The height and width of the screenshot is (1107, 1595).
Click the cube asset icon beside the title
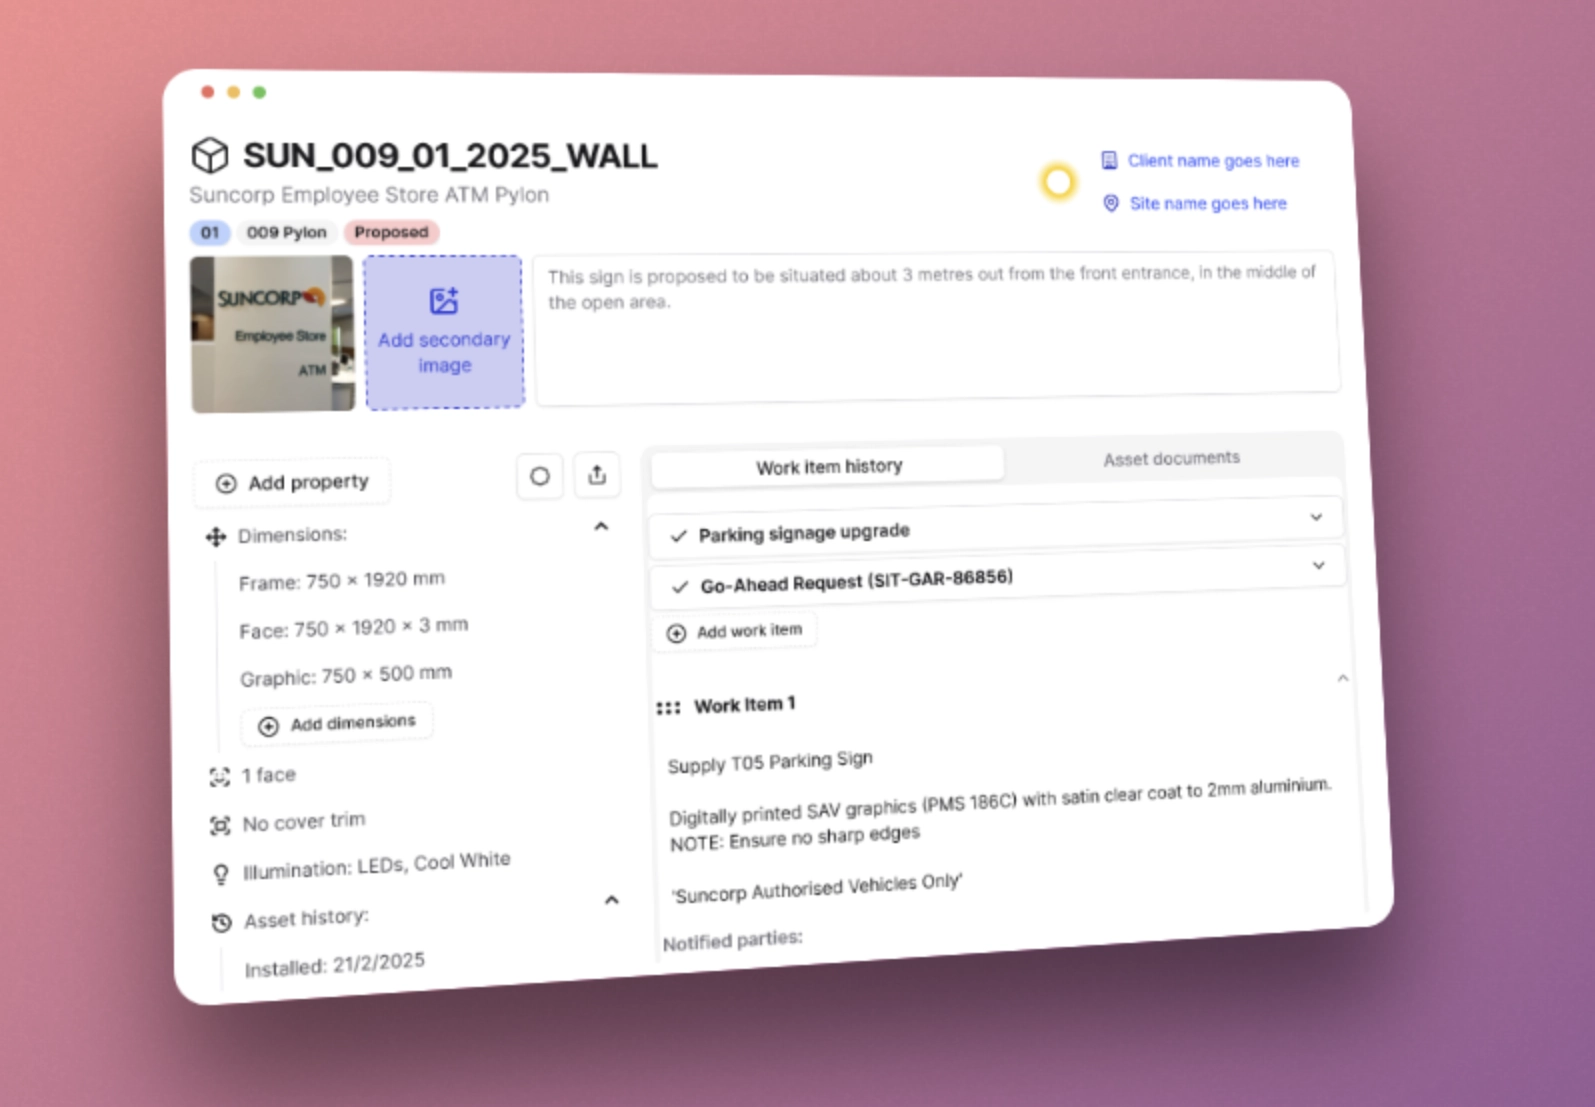[210, 155]
